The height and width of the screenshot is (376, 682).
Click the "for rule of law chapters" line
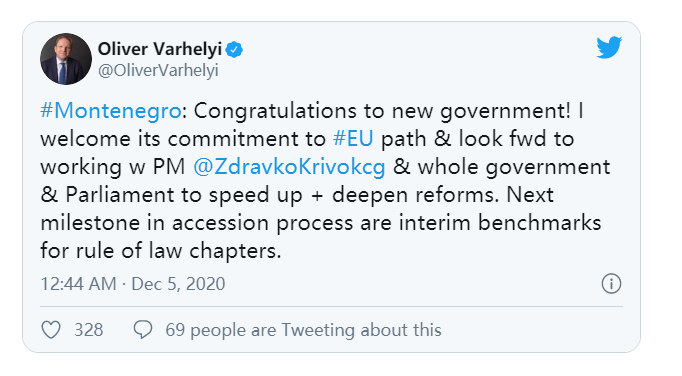pyautogui.click(x=160, y=251)
